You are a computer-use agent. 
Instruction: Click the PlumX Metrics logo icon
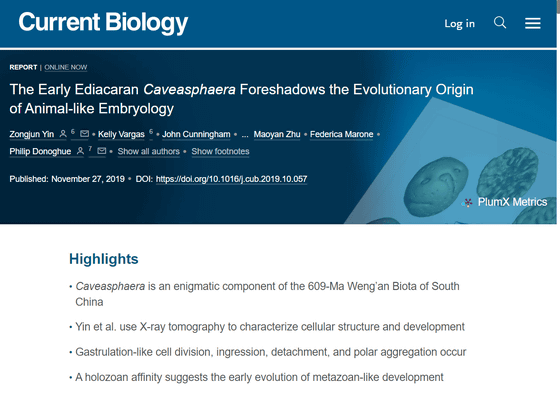pyautogui.click(x=467, y=202)
